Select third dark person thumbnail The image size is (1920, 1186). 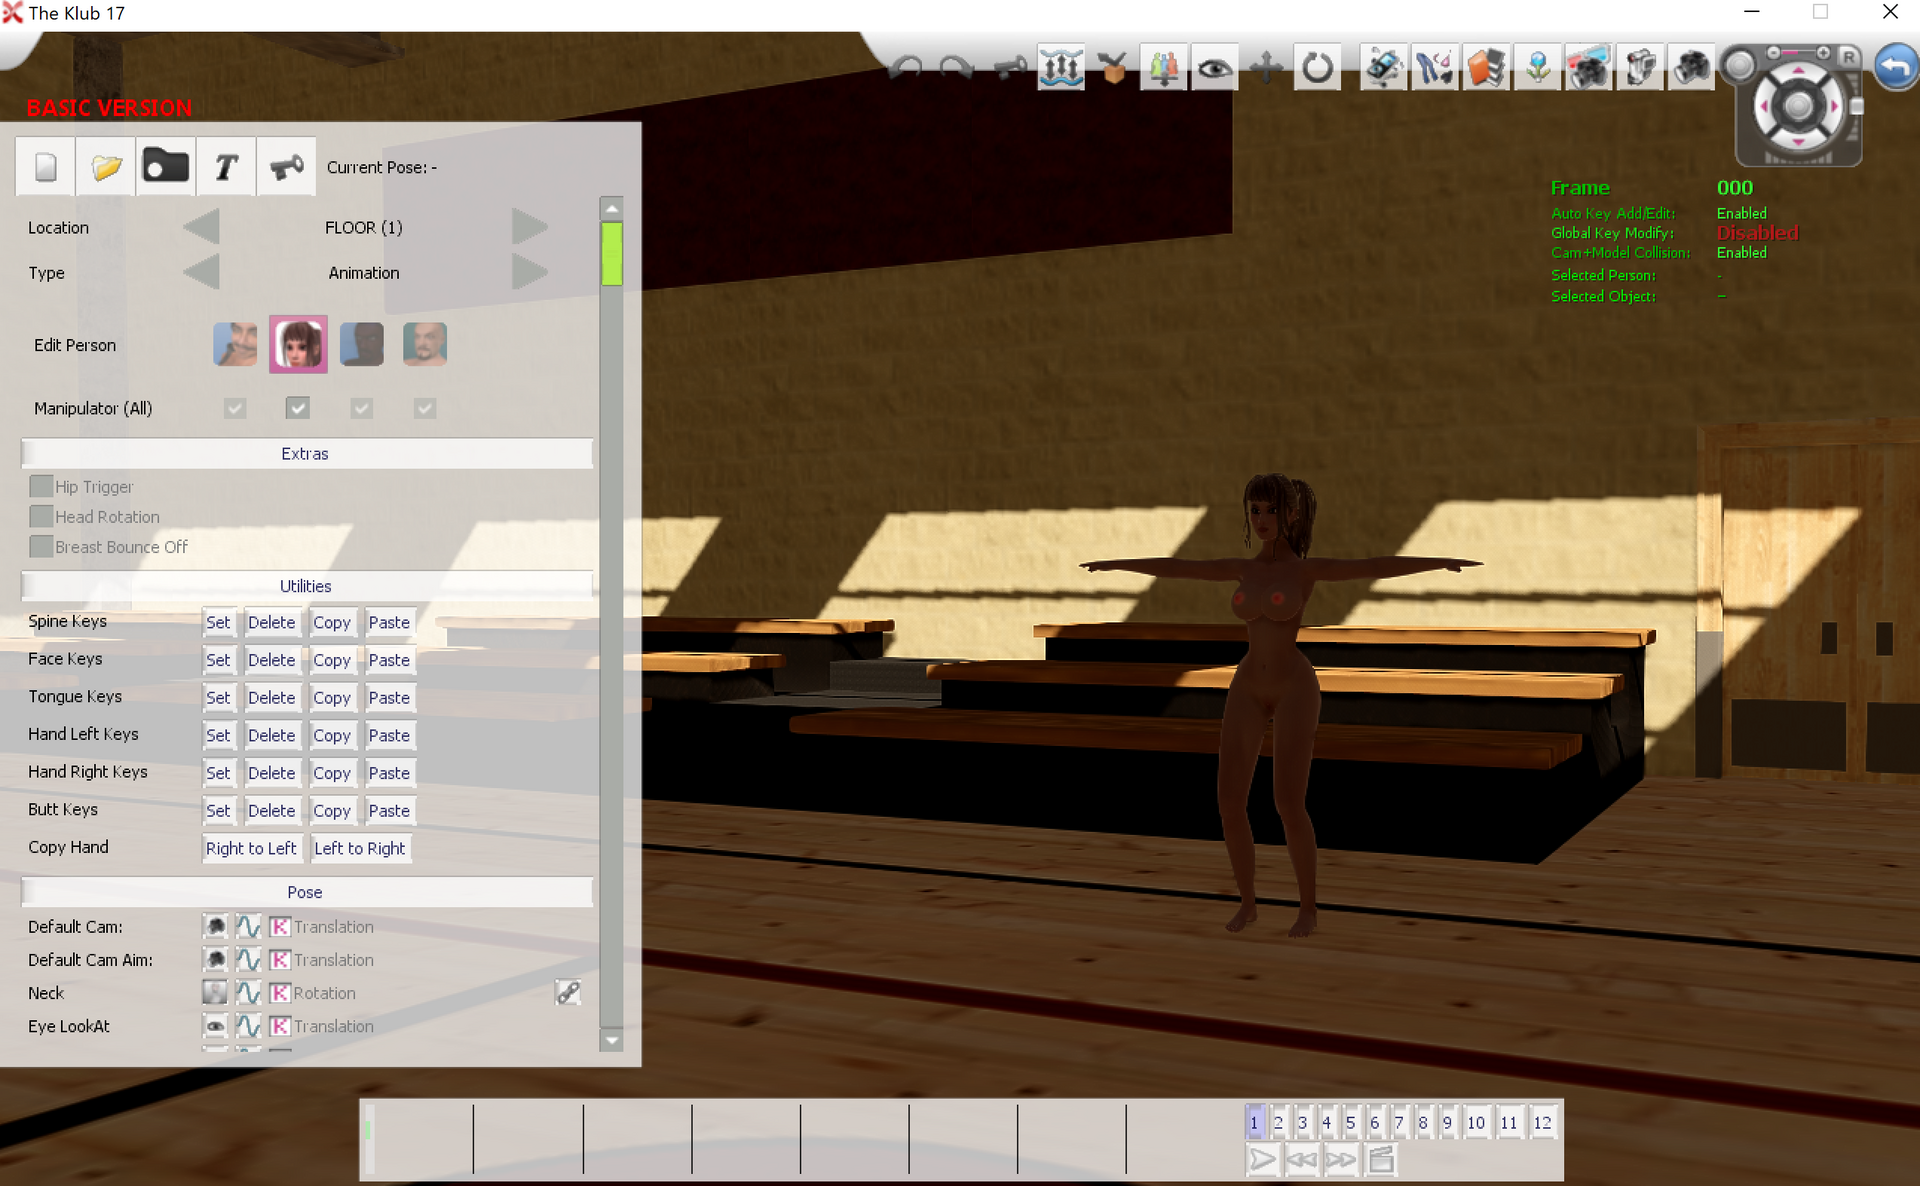(x=362, y=345)
